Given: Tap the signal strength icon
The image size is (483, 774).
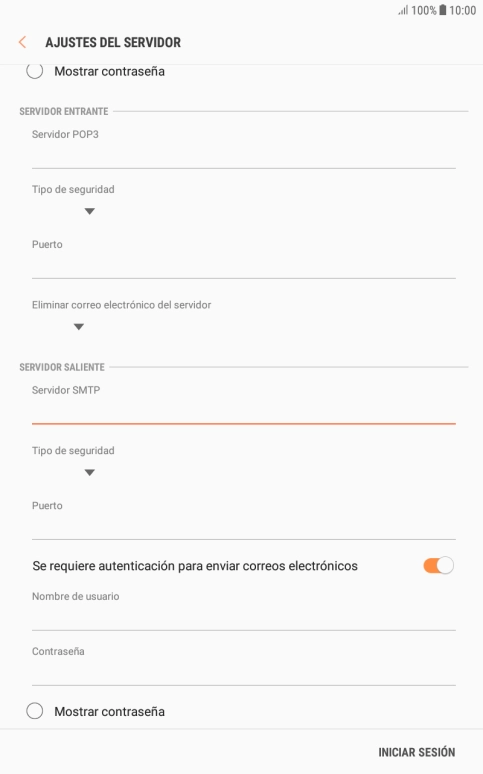Looking at the screenshot, I should point(403,10).
